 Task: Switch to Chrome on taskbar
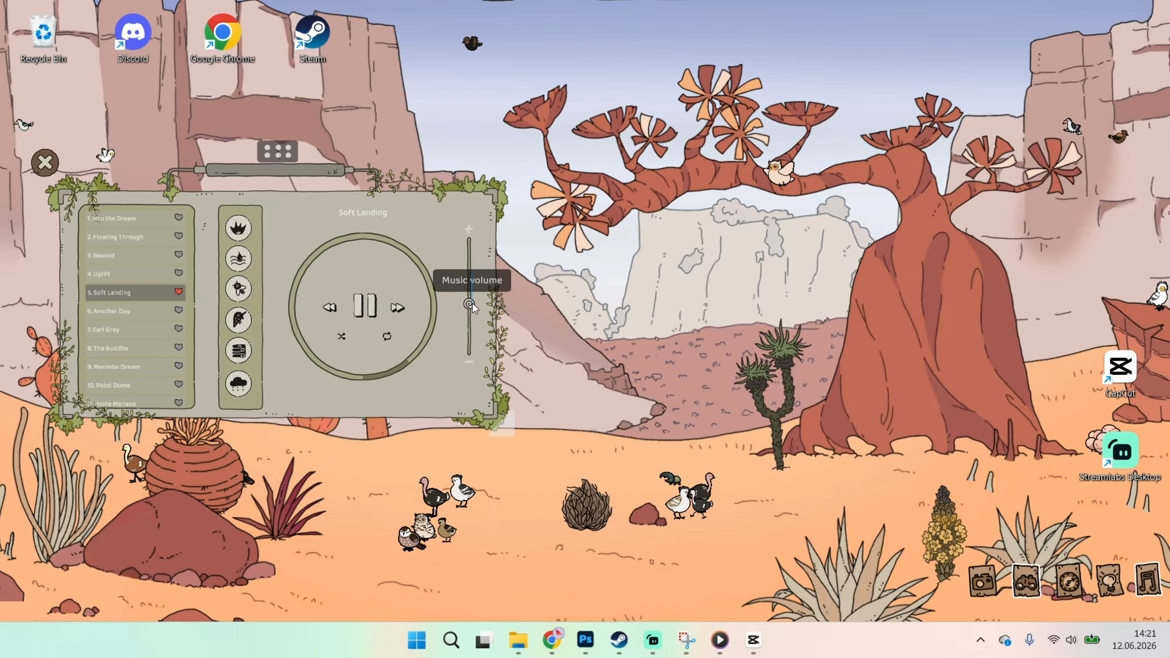point(552,640)
